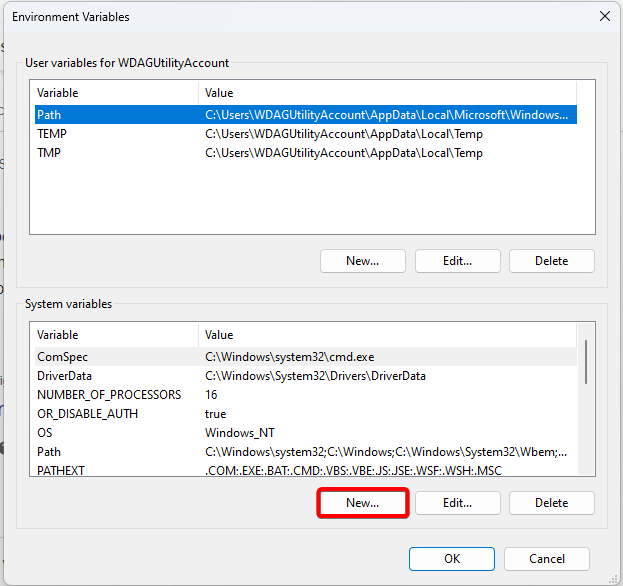Screen dimensions: 623x586
Task: Select the DriverData system variable
Action: tap(306, 376)
